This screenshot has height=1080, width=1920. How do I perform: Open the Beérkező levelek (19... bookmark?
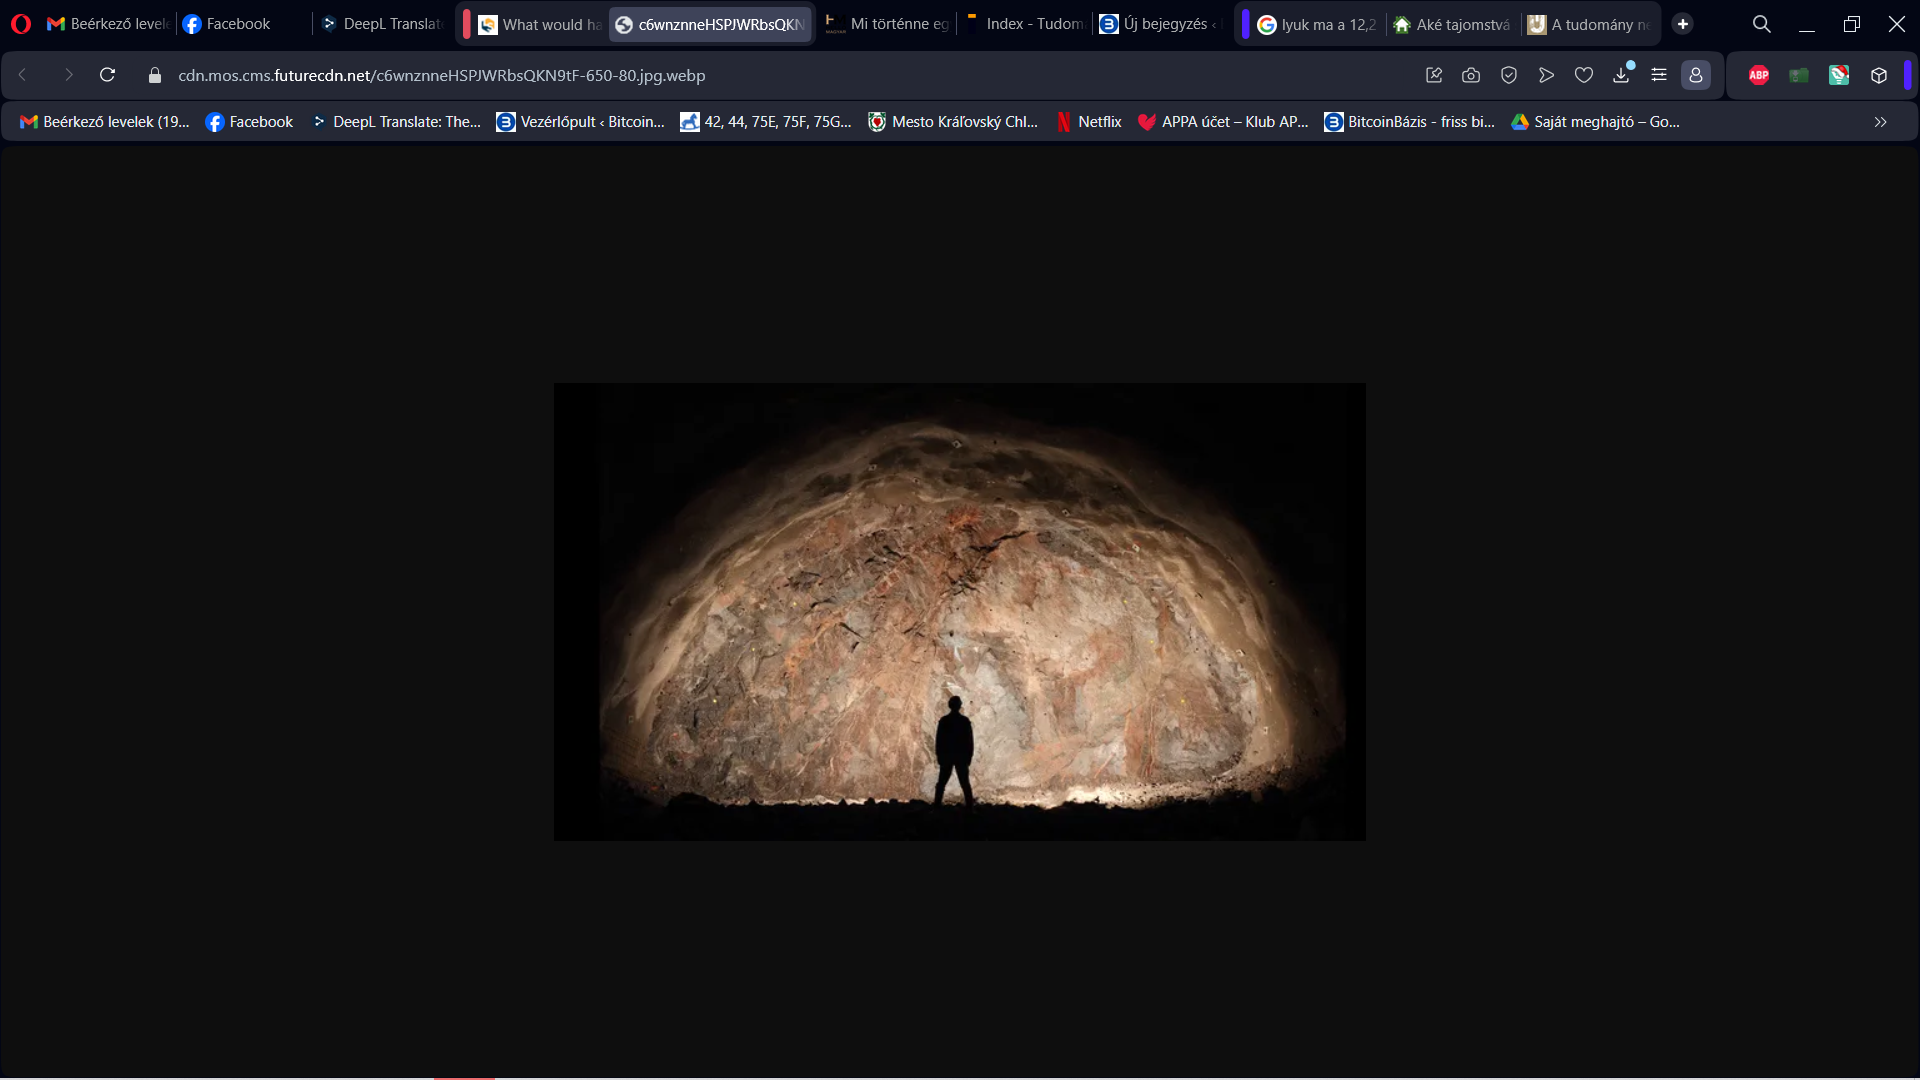104,122
